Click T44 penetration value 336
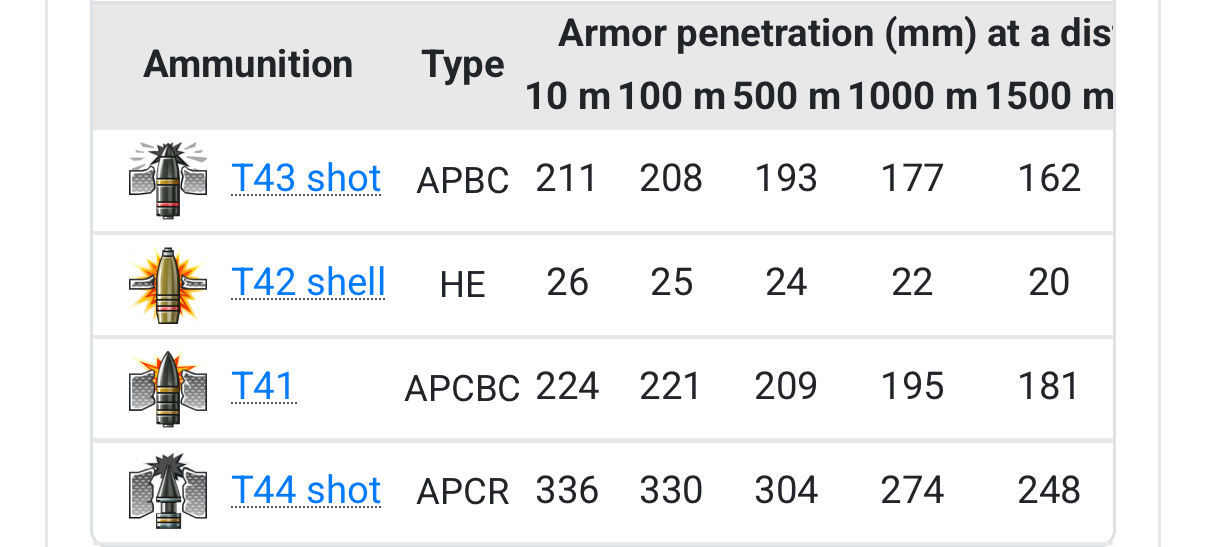This screenshot has width=1206, height=547. [x=567, y=491]
